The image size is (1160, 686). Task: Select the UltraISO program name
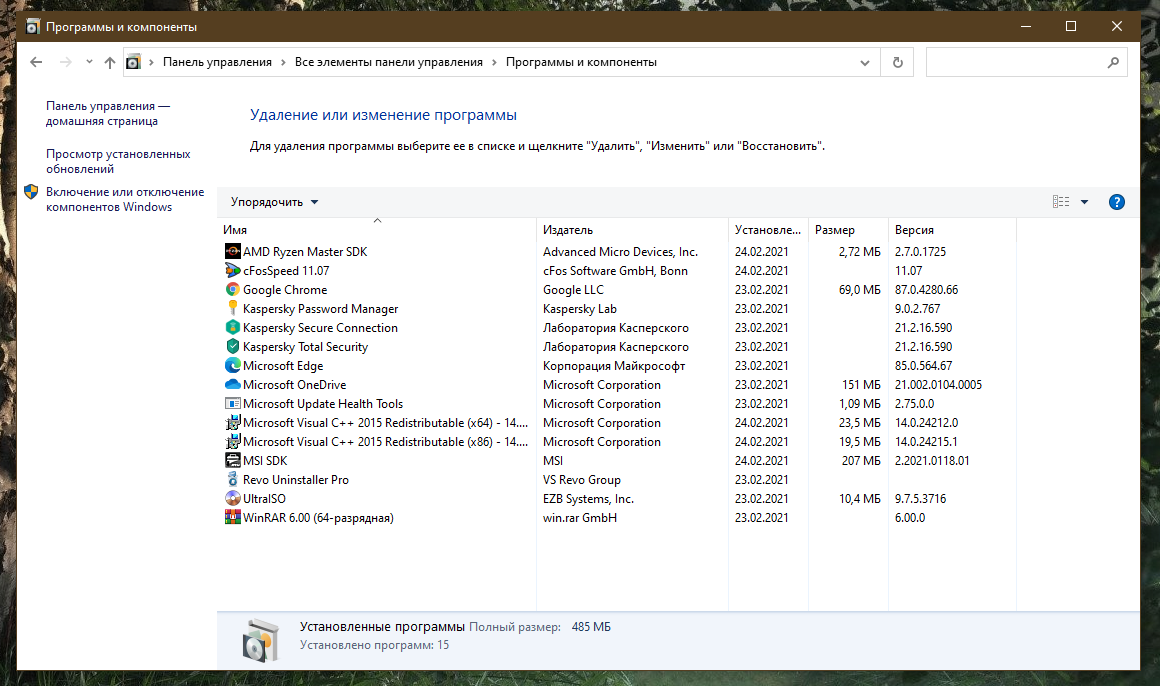[264, 499]
